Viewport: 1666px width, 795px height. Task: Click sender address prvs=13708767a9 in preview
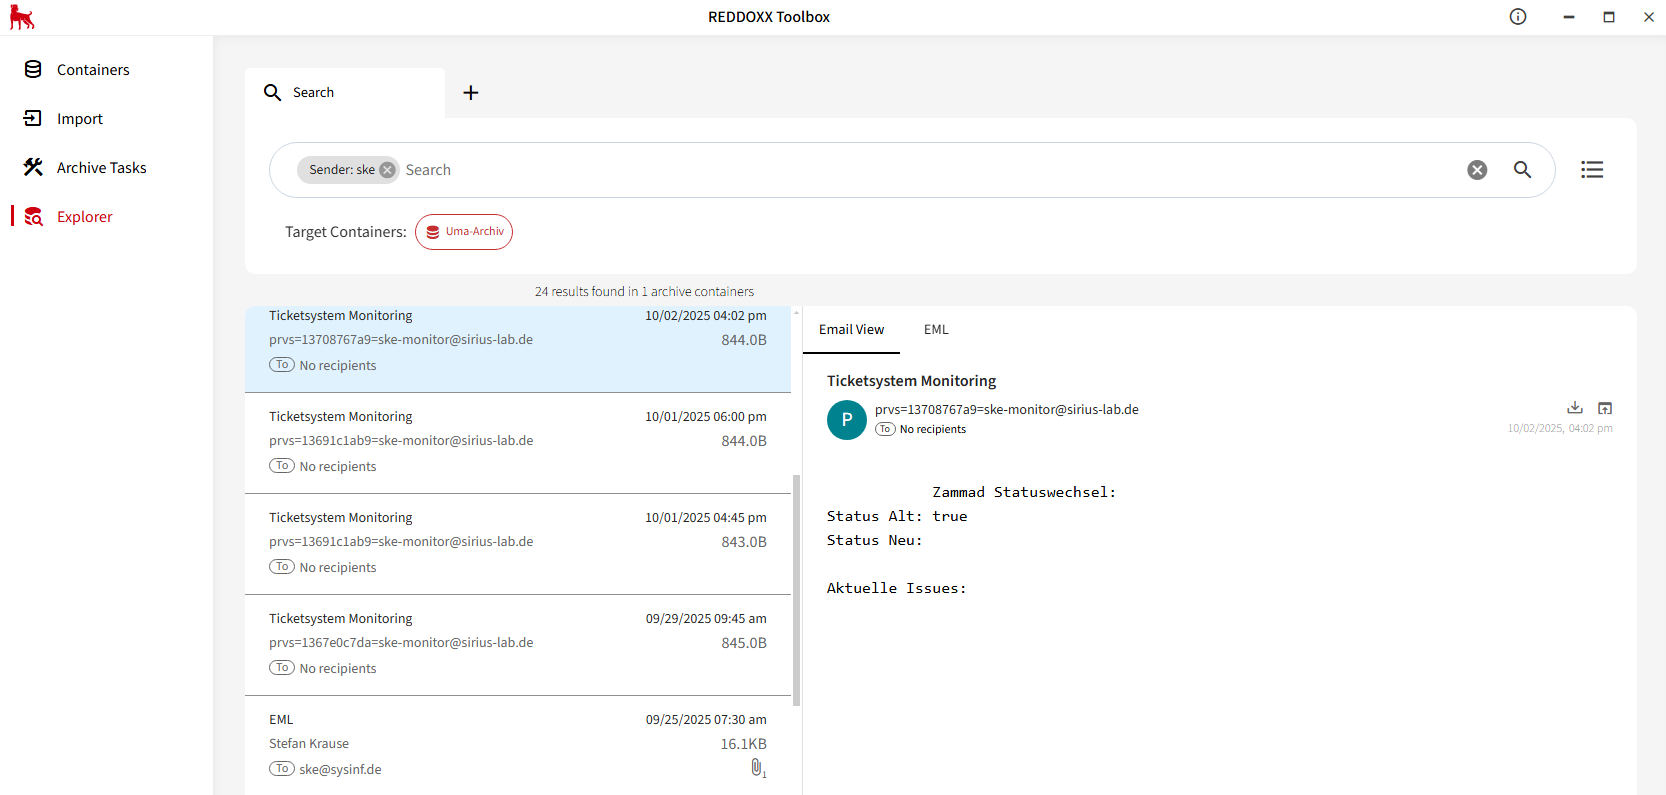pyautogui.click(x=1007, y=410)
